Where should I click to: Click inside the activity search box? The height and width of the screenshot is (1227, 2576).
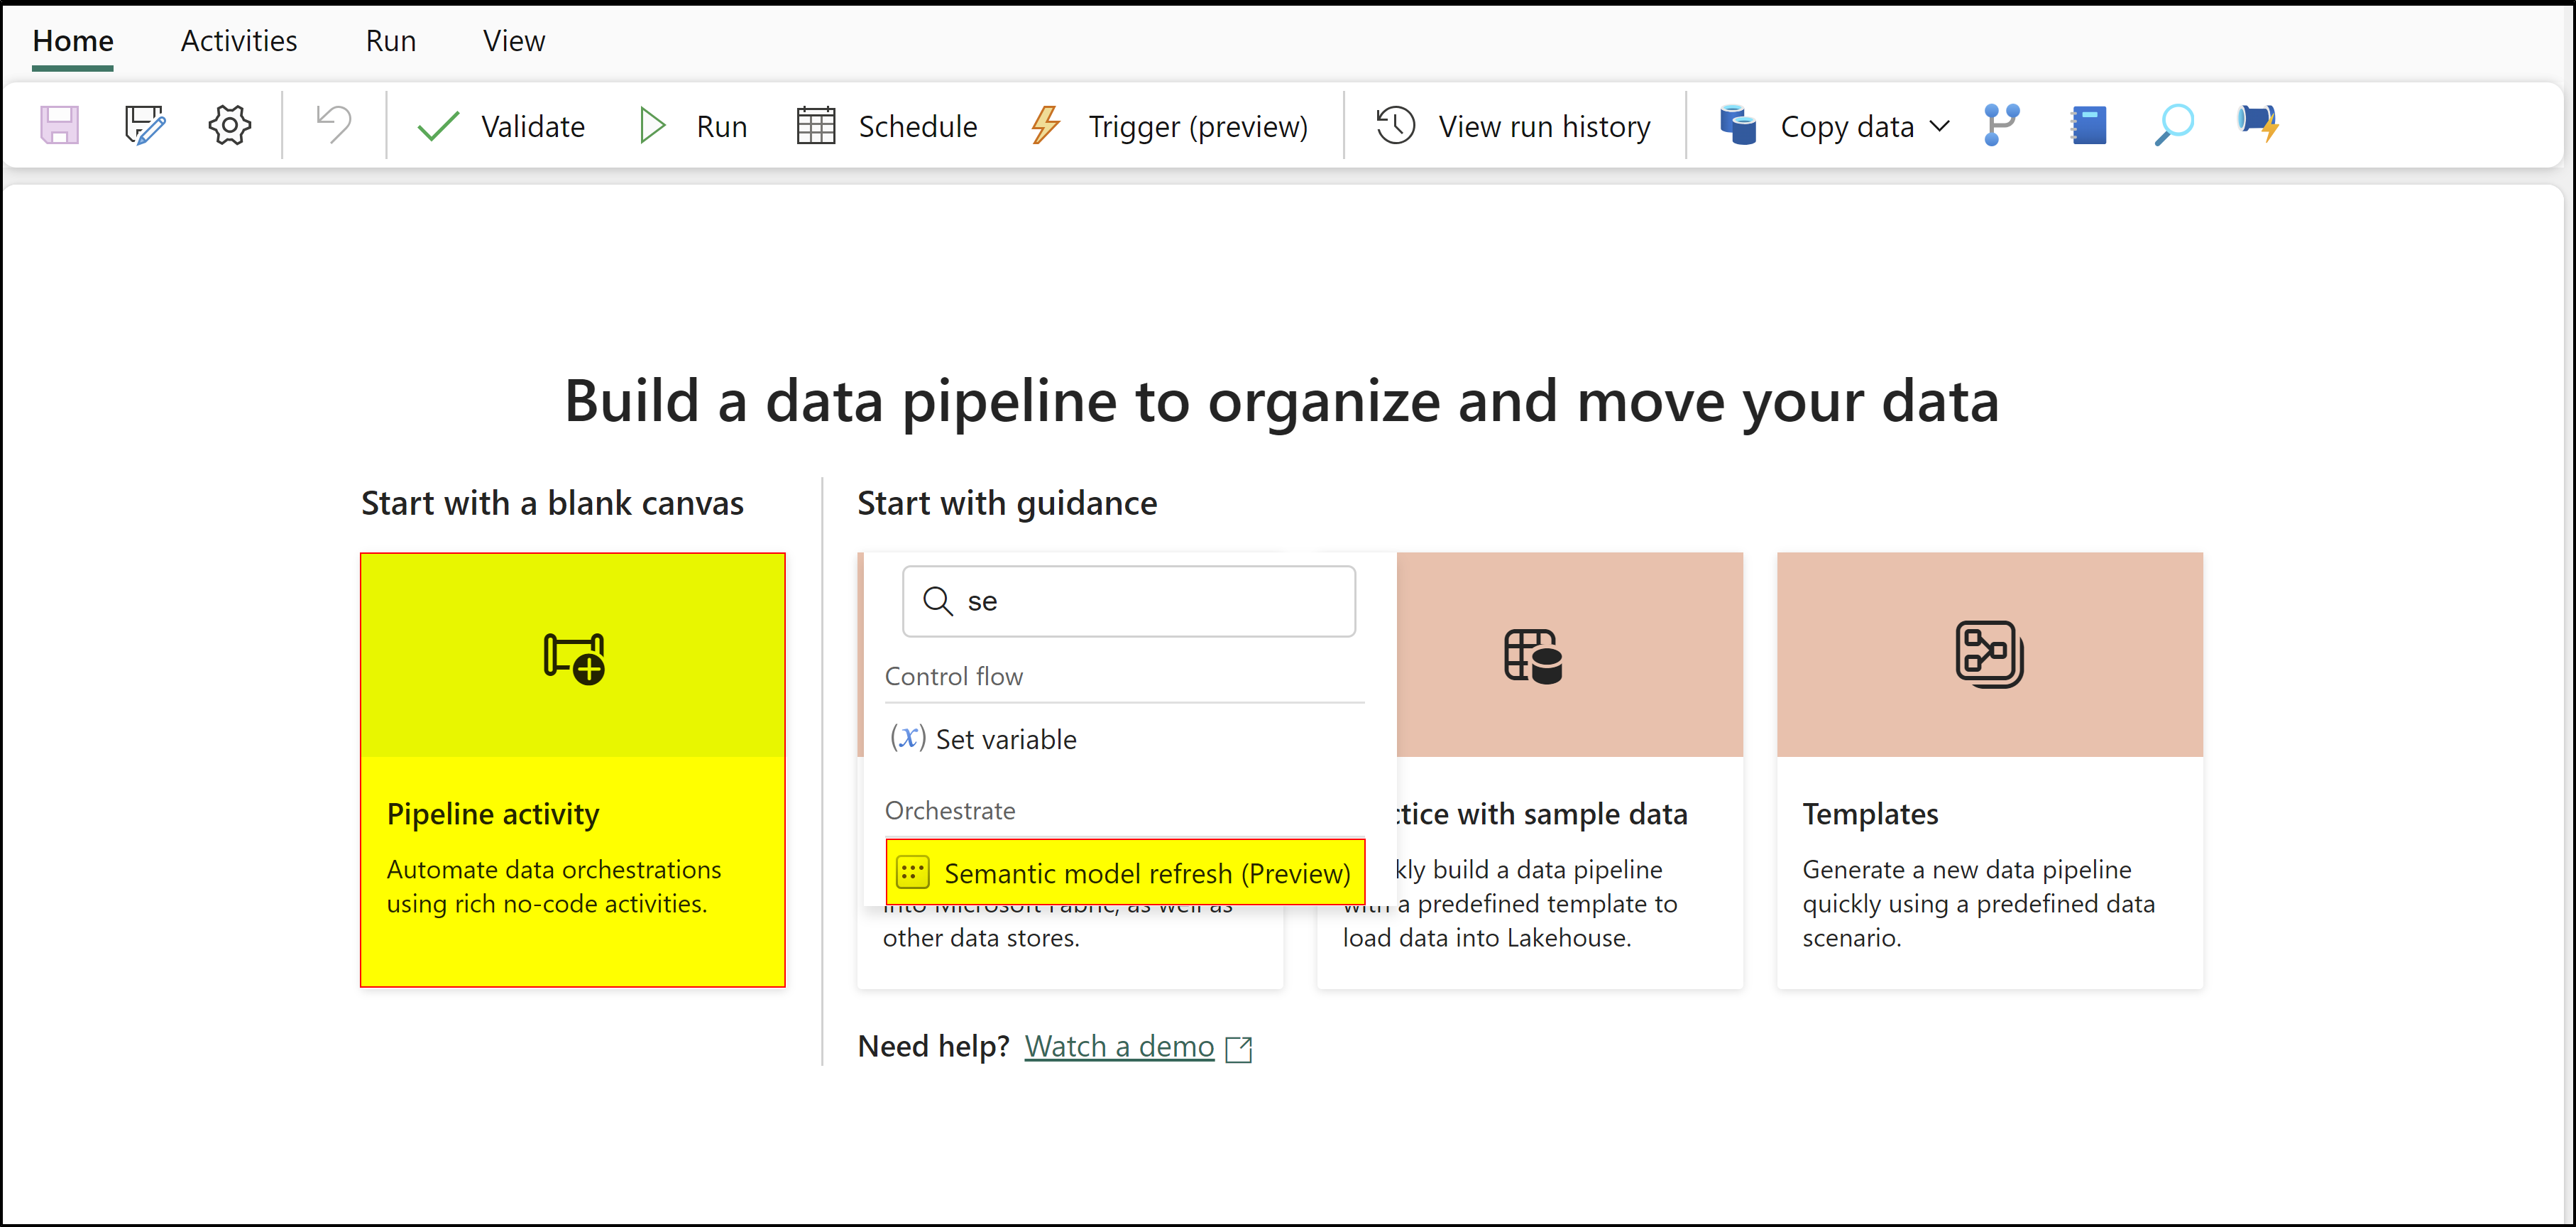pos(1128,600)
